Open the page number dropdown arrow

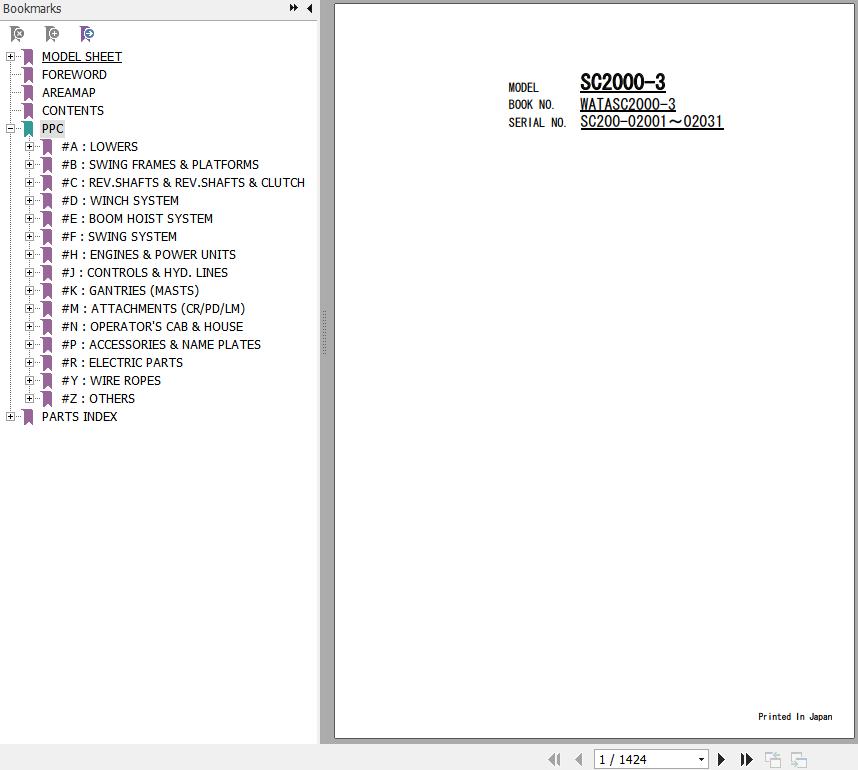coord(701,760)
